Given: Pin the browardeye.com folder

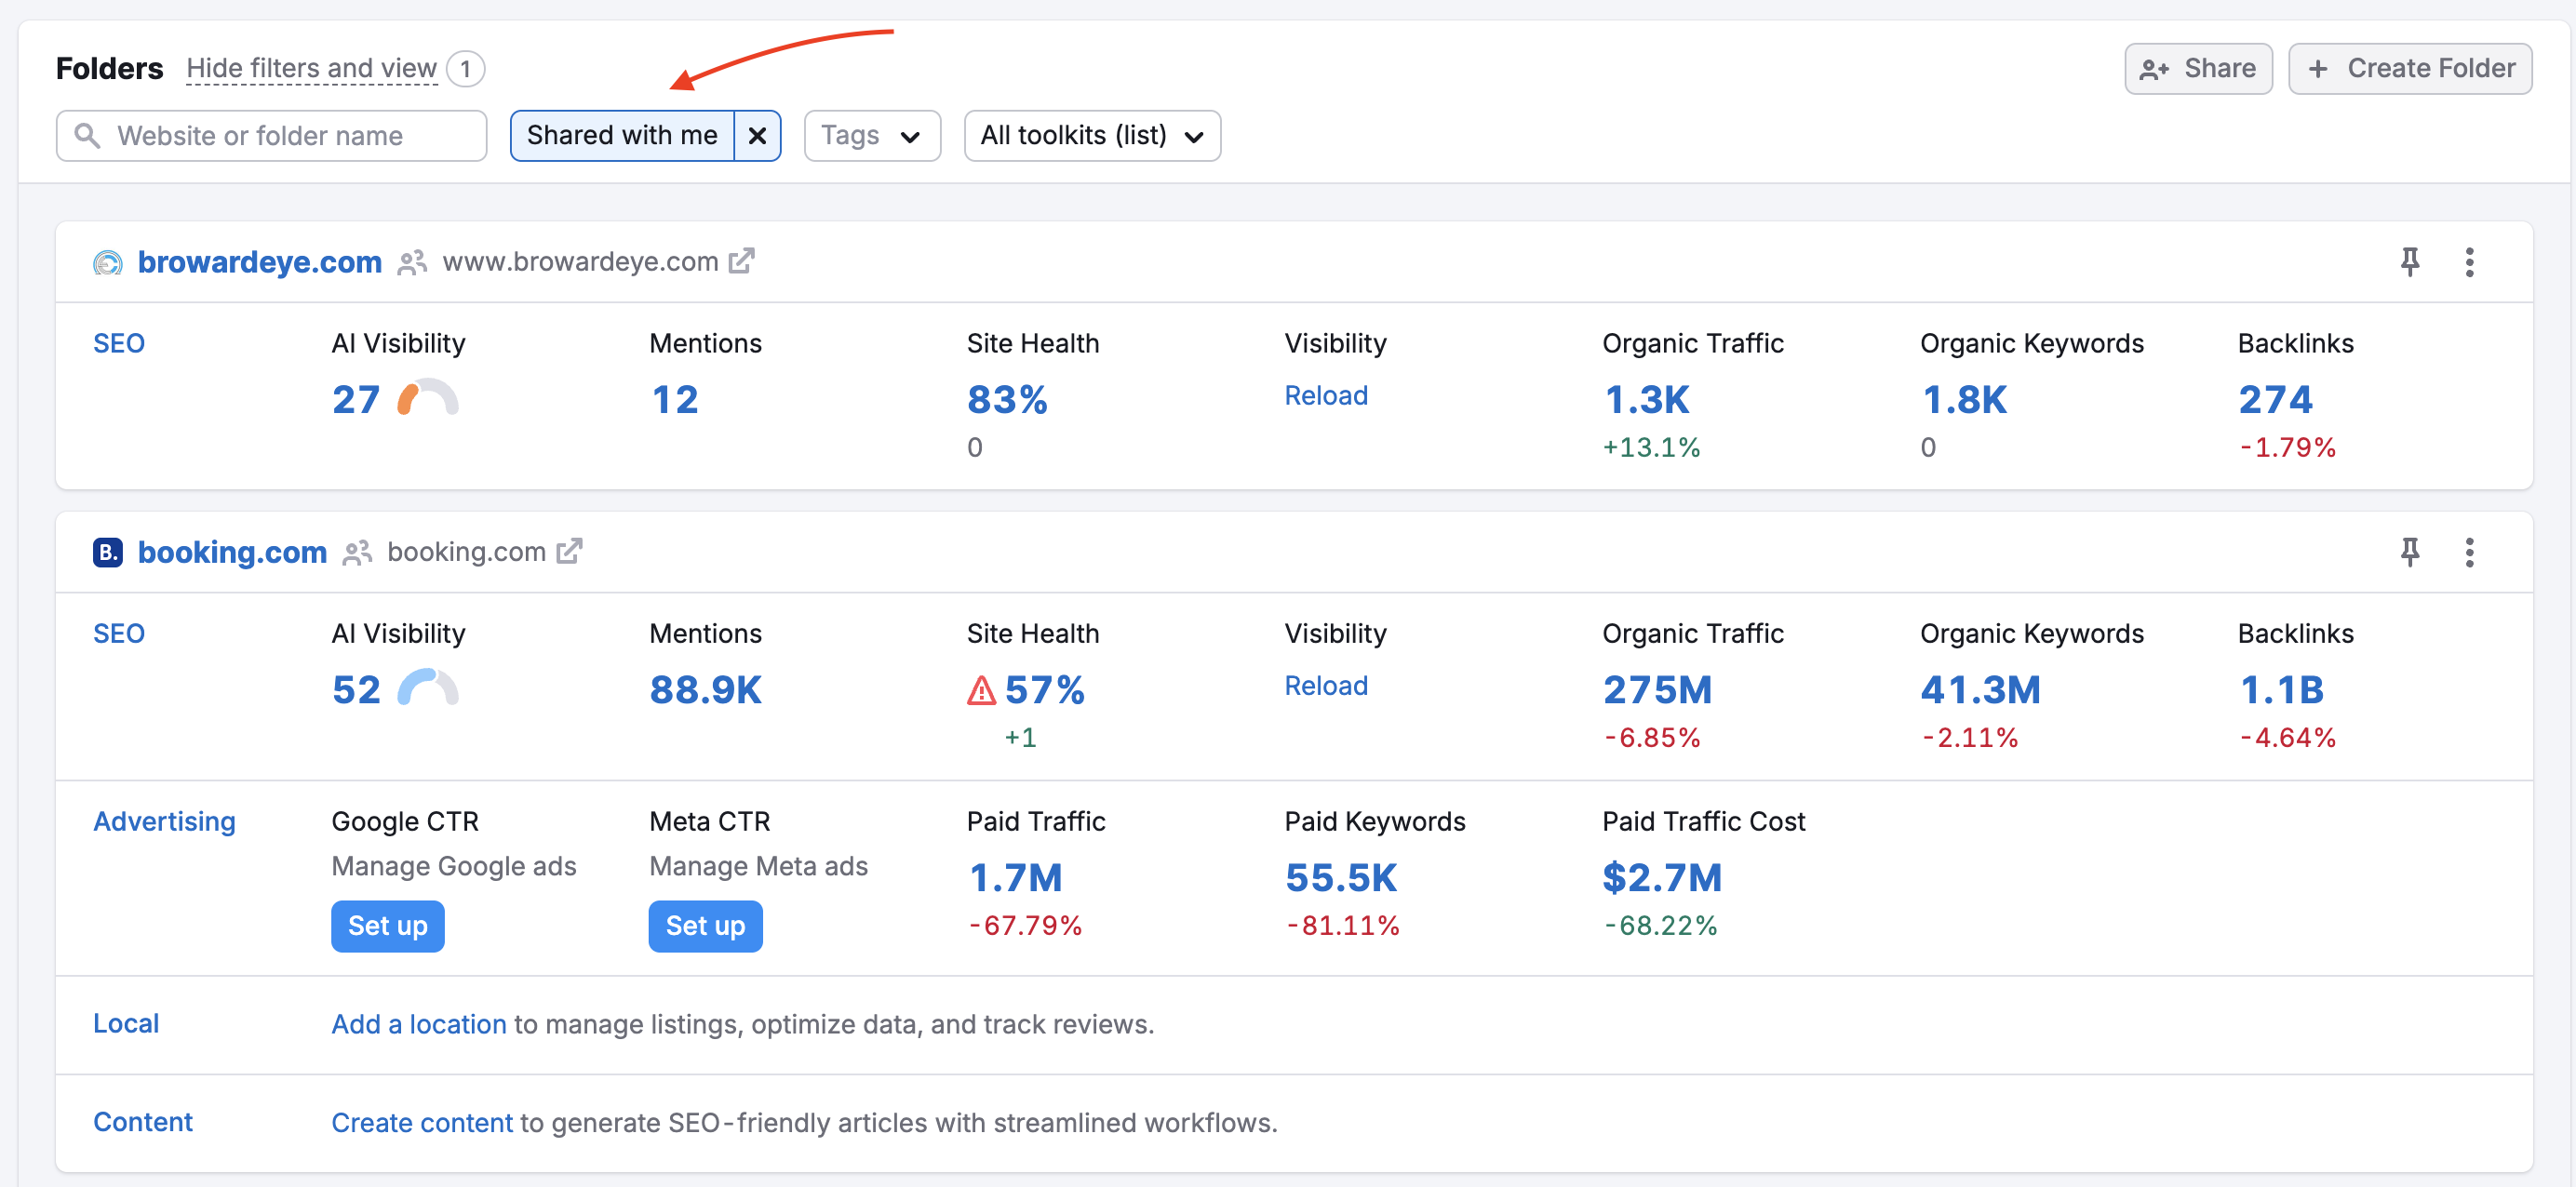Looking at the screenshot, I should 2409,262.
